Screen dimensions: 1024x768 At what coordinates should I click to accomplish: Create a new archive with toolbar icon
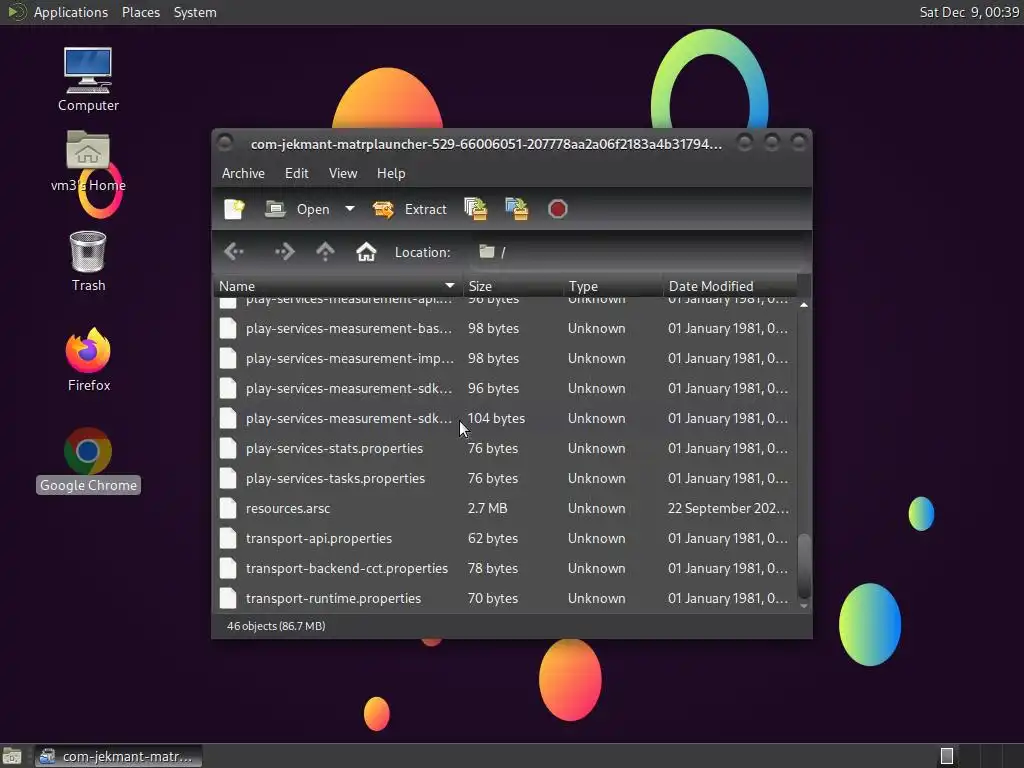[234, 209]
